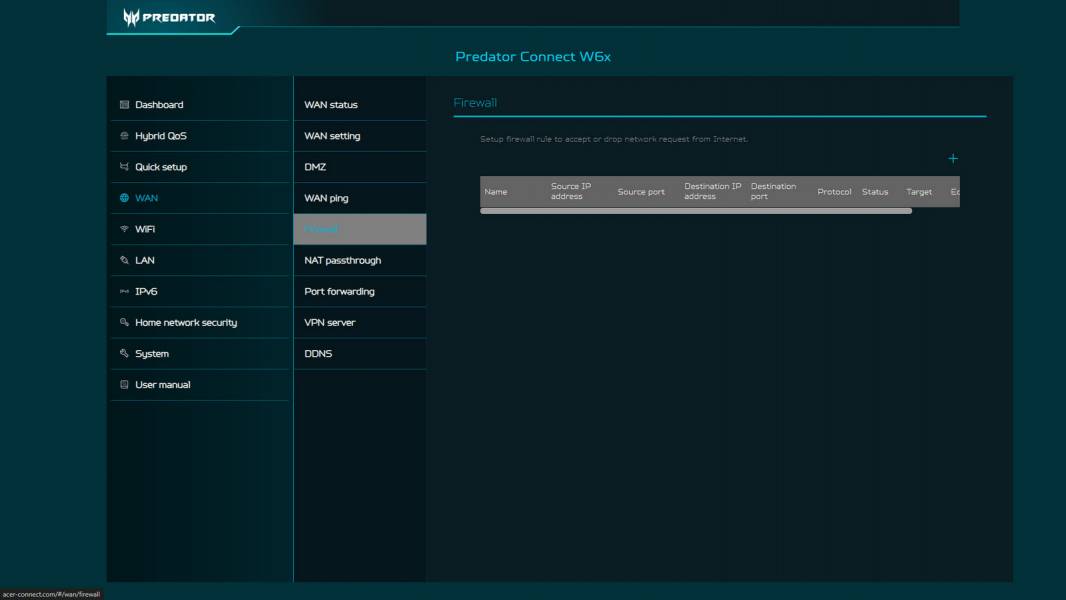Open the IPv6 section icon
The image size is (1066, 600).
tap(123, 291)
